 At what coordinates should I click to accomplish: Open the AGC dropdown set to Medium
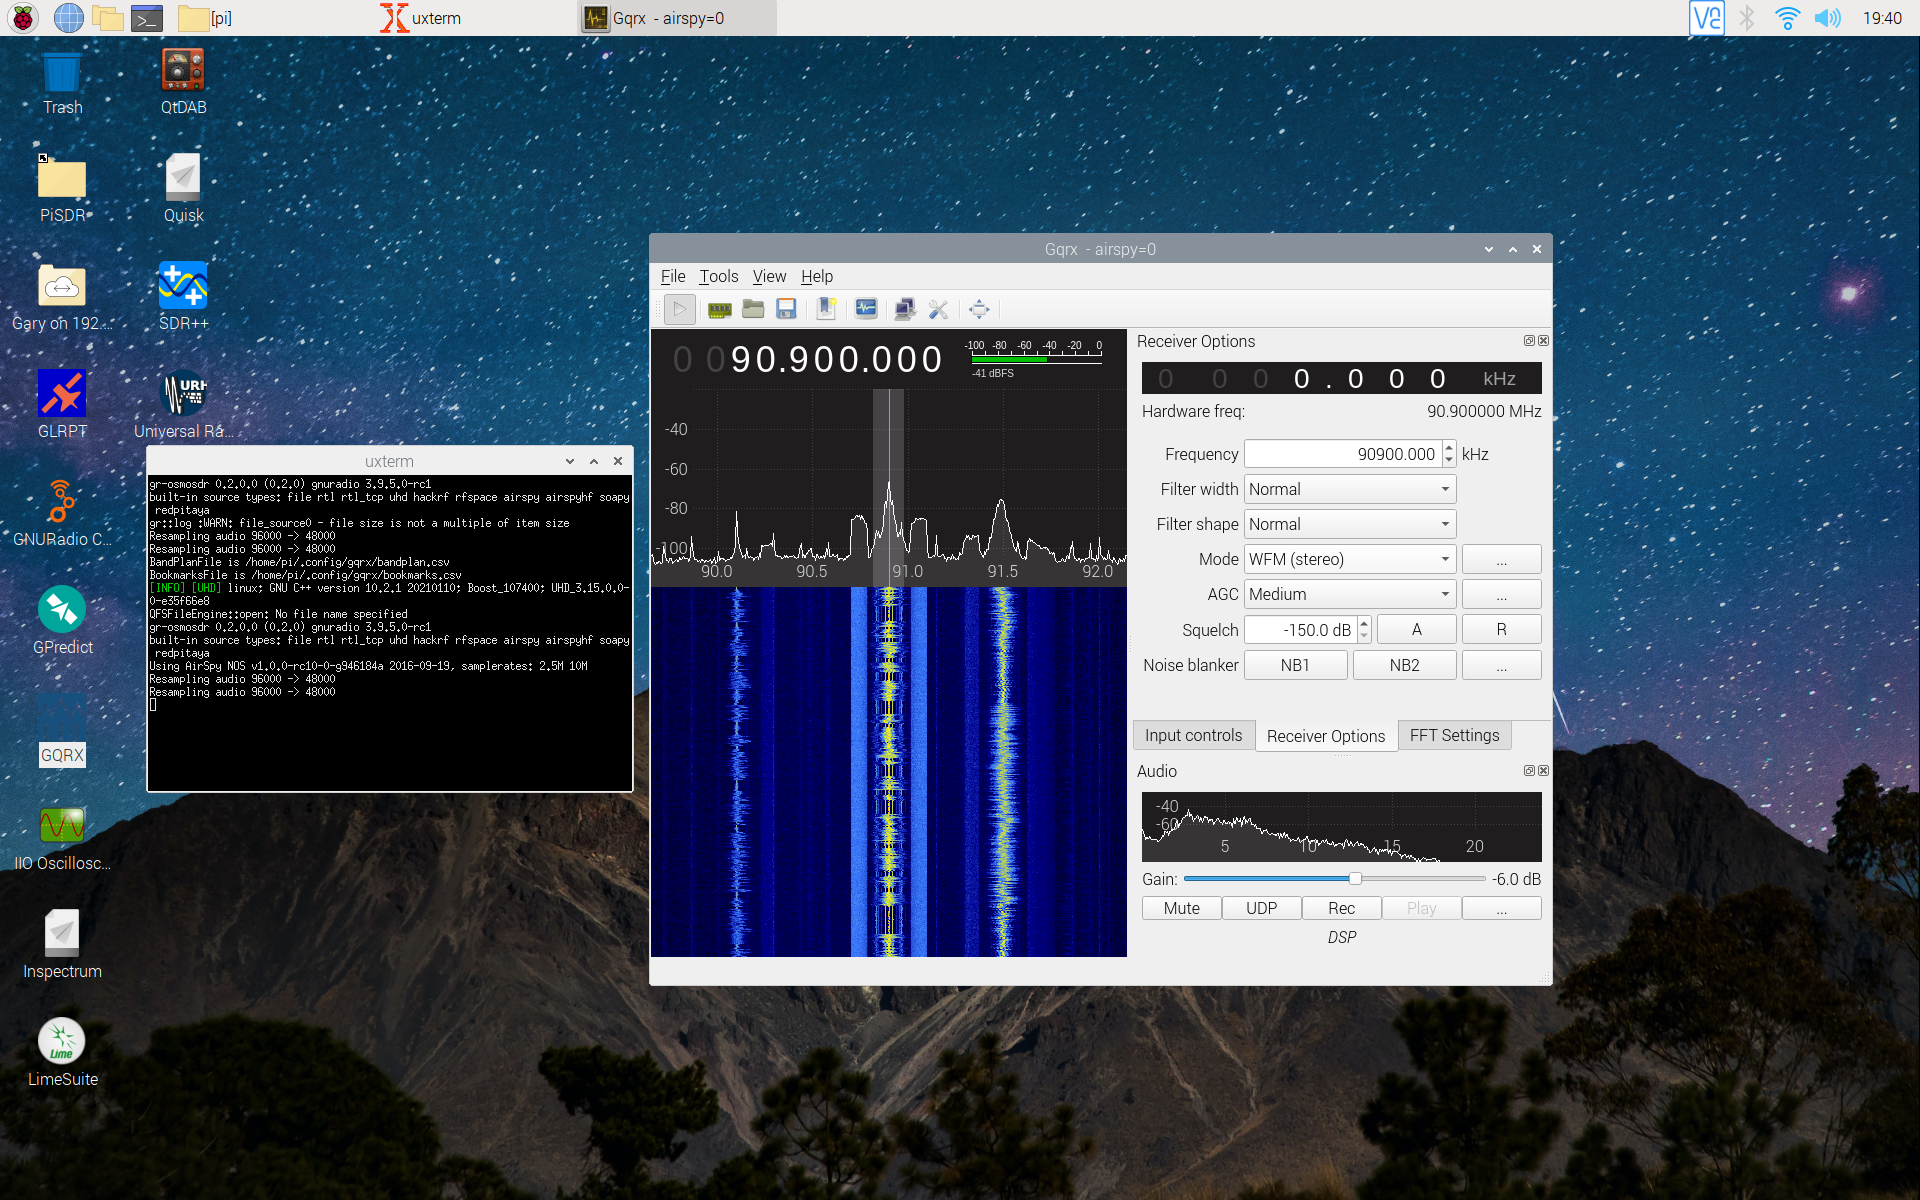[1350, 594]
